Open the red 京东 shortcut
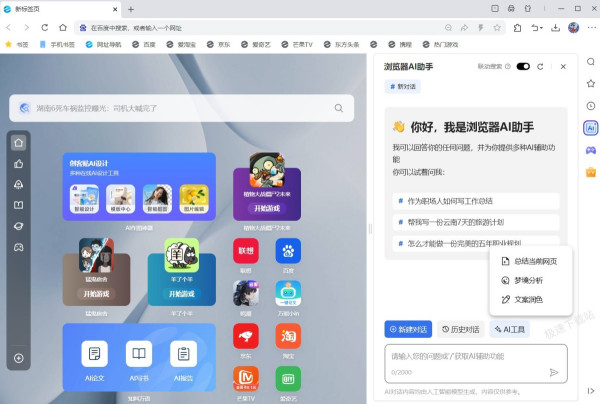 (246, 336)
